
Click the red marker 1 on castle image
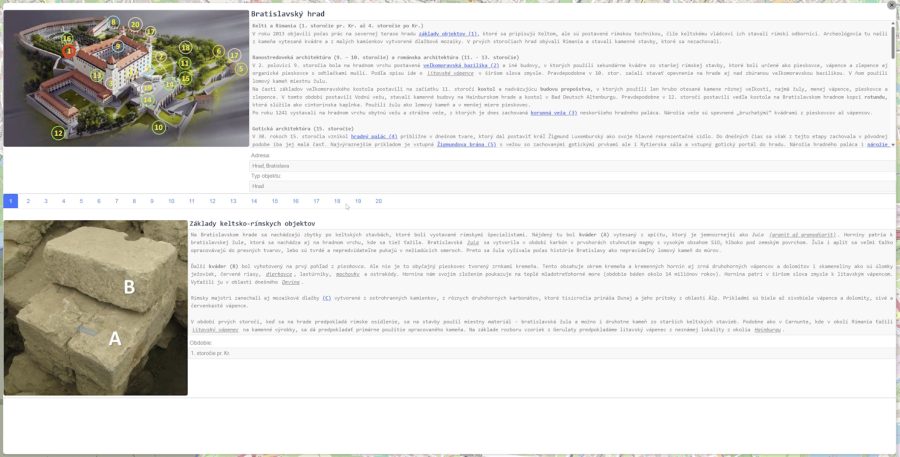(x=68, y=51)
